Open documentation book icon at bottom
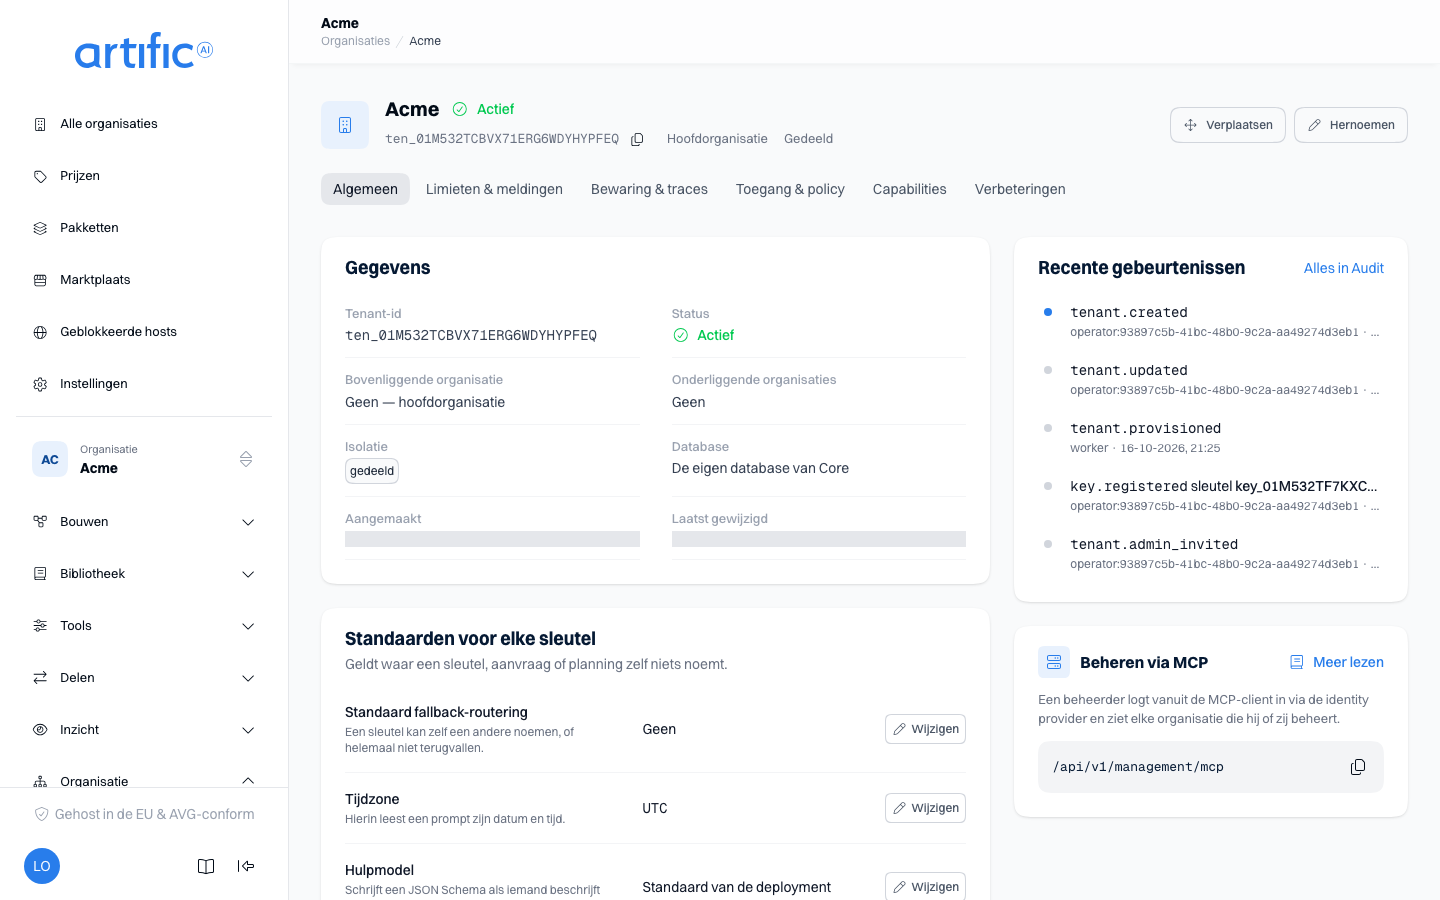The width and height of the screenshot is (1440, 900). click(x=206, y=866)
